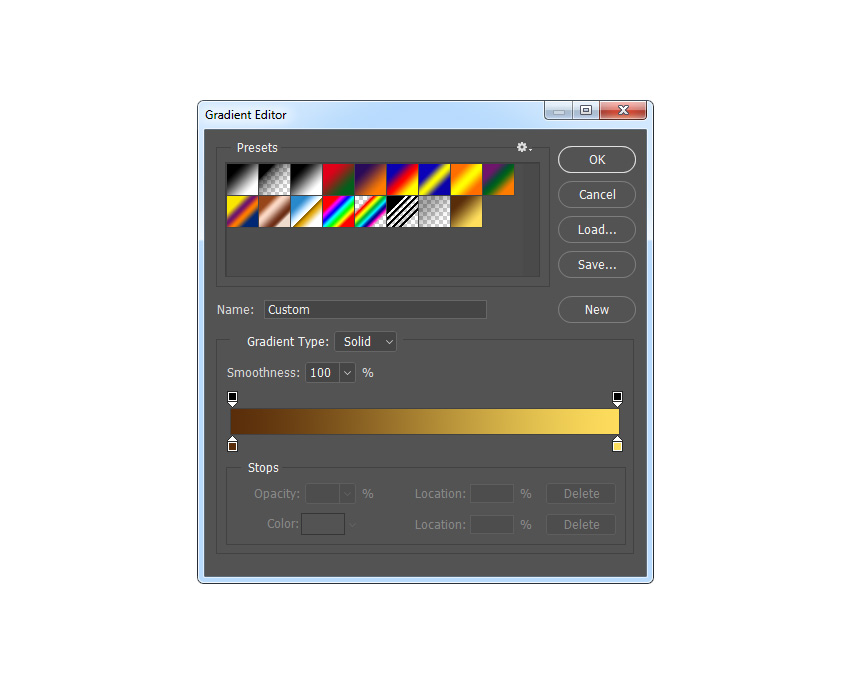Select the transparent rainbow gradient preset

[370, 211]
